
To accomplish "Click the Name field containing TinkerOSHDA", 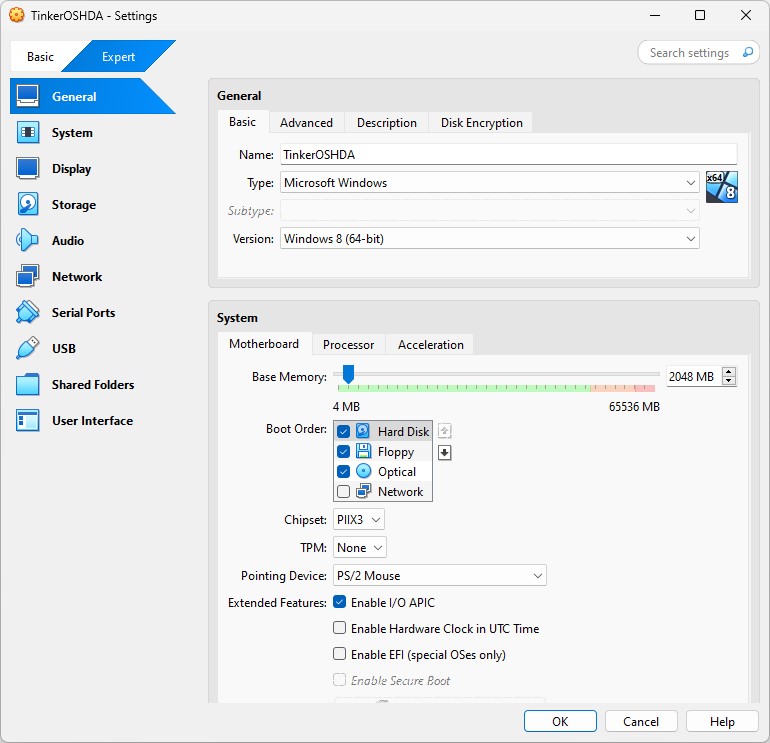I will (x=509, y=154).
